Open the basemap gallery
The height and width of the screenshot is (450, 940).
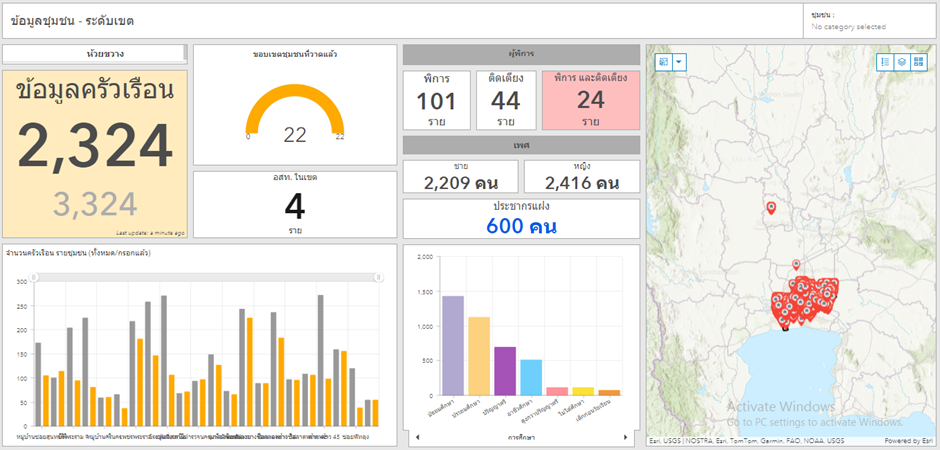tap(918, 62)
